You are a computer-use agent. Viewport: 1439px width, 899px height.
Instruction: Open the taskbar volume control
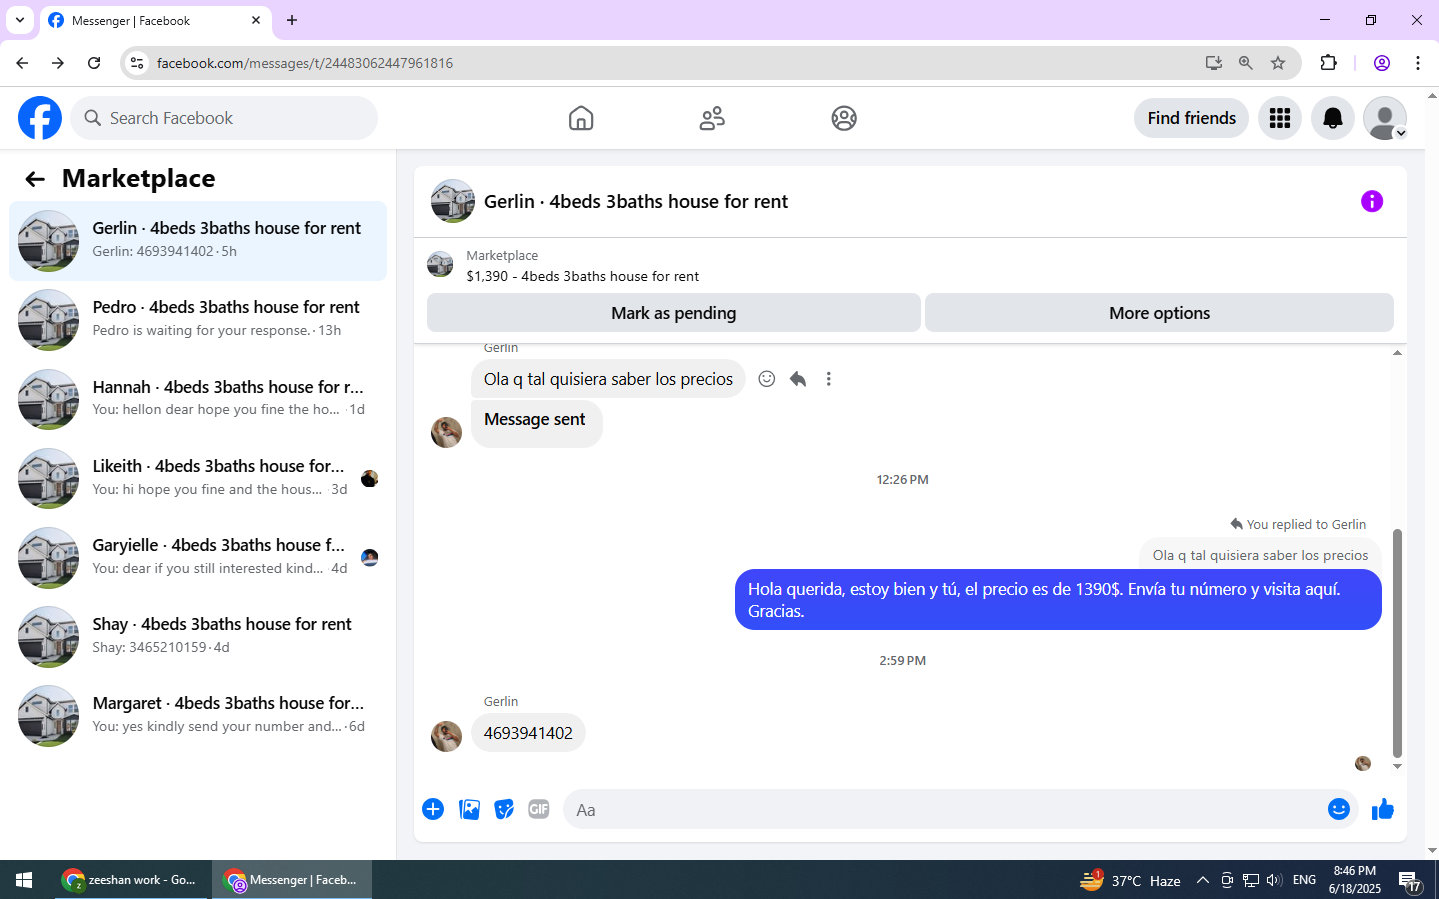[1274, 880]
